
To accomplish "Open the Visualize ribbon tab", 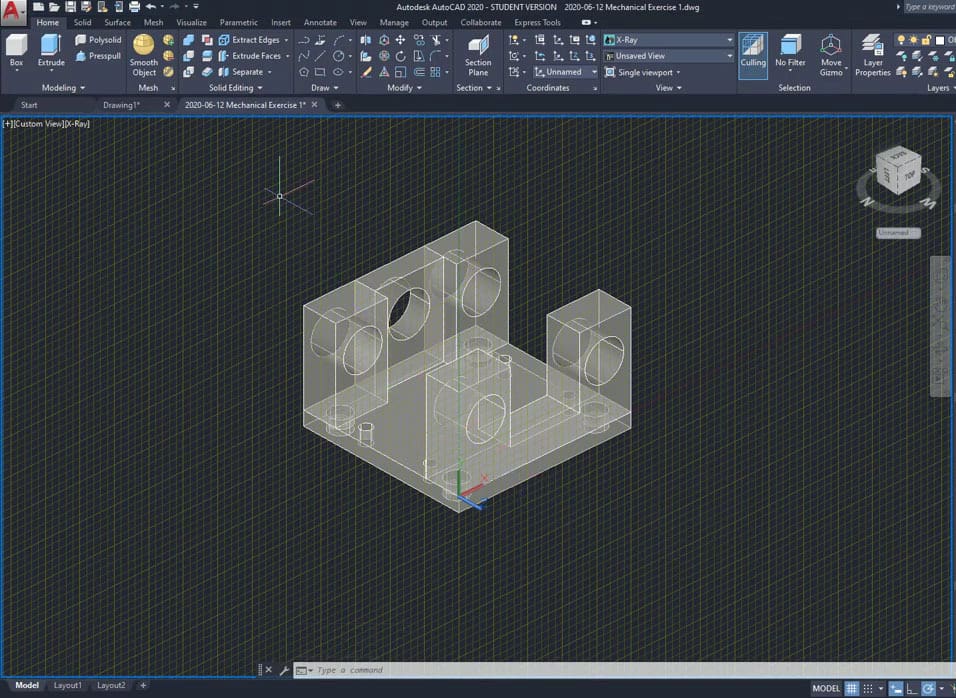I will point(191,23).
